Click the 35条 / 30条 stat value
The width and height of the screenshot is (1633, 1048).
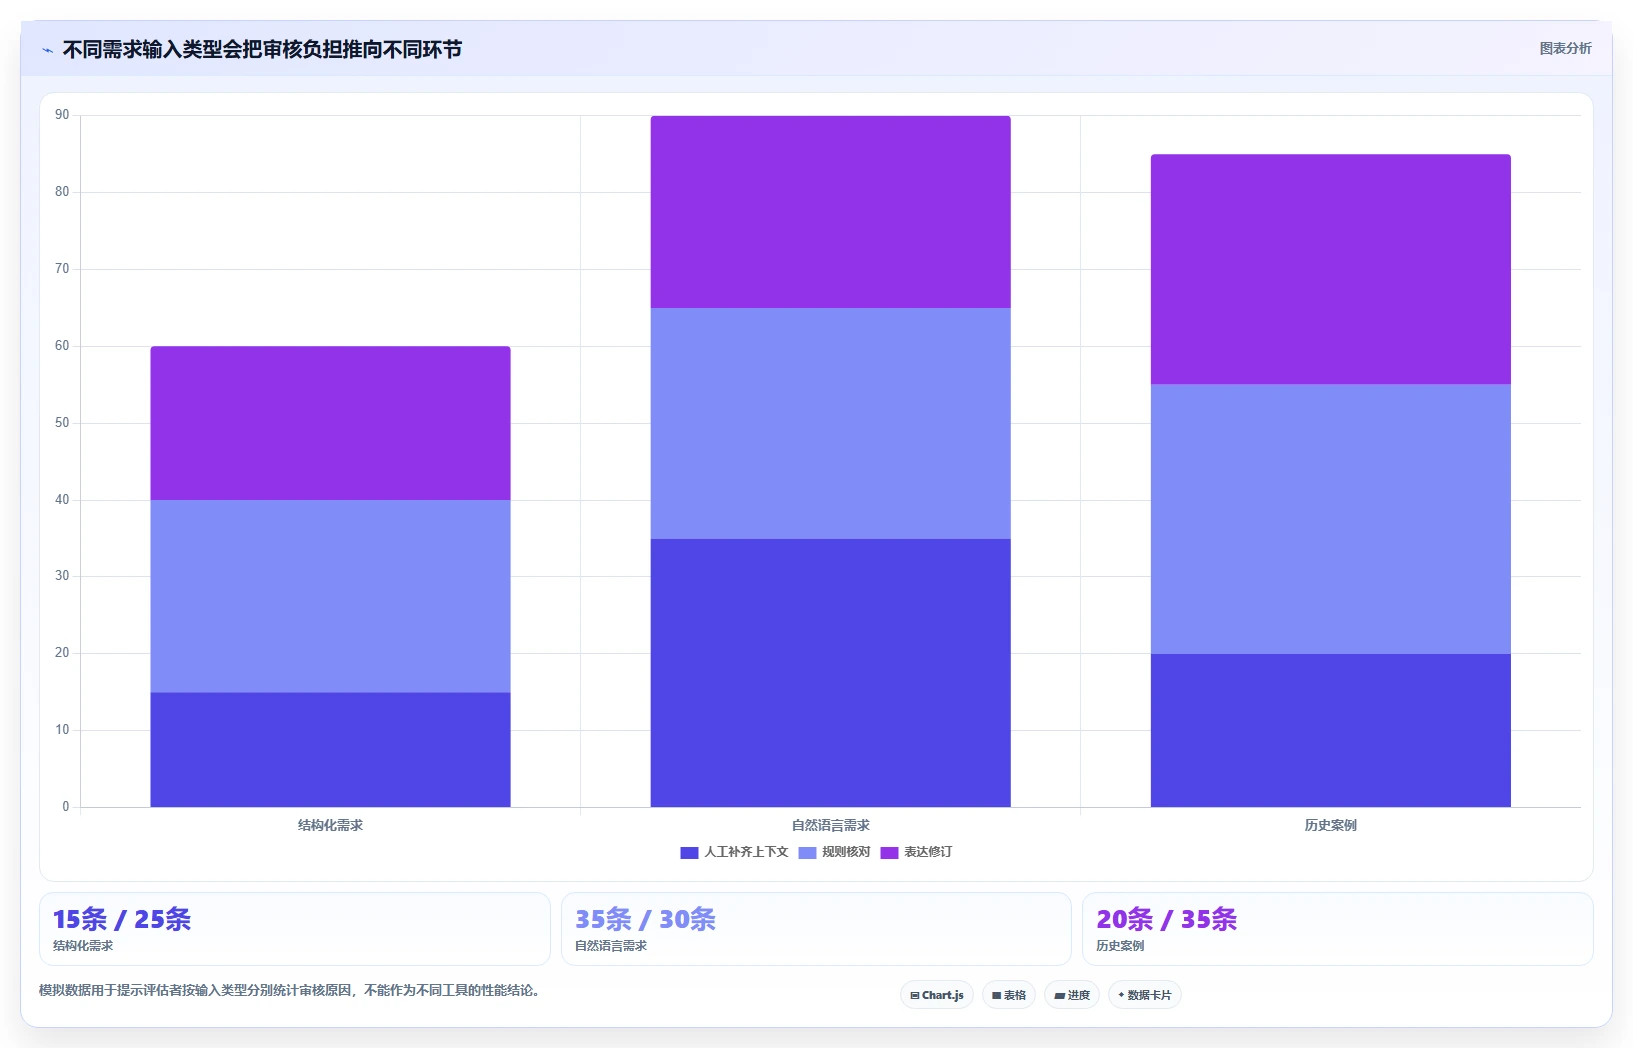(645, 919)
